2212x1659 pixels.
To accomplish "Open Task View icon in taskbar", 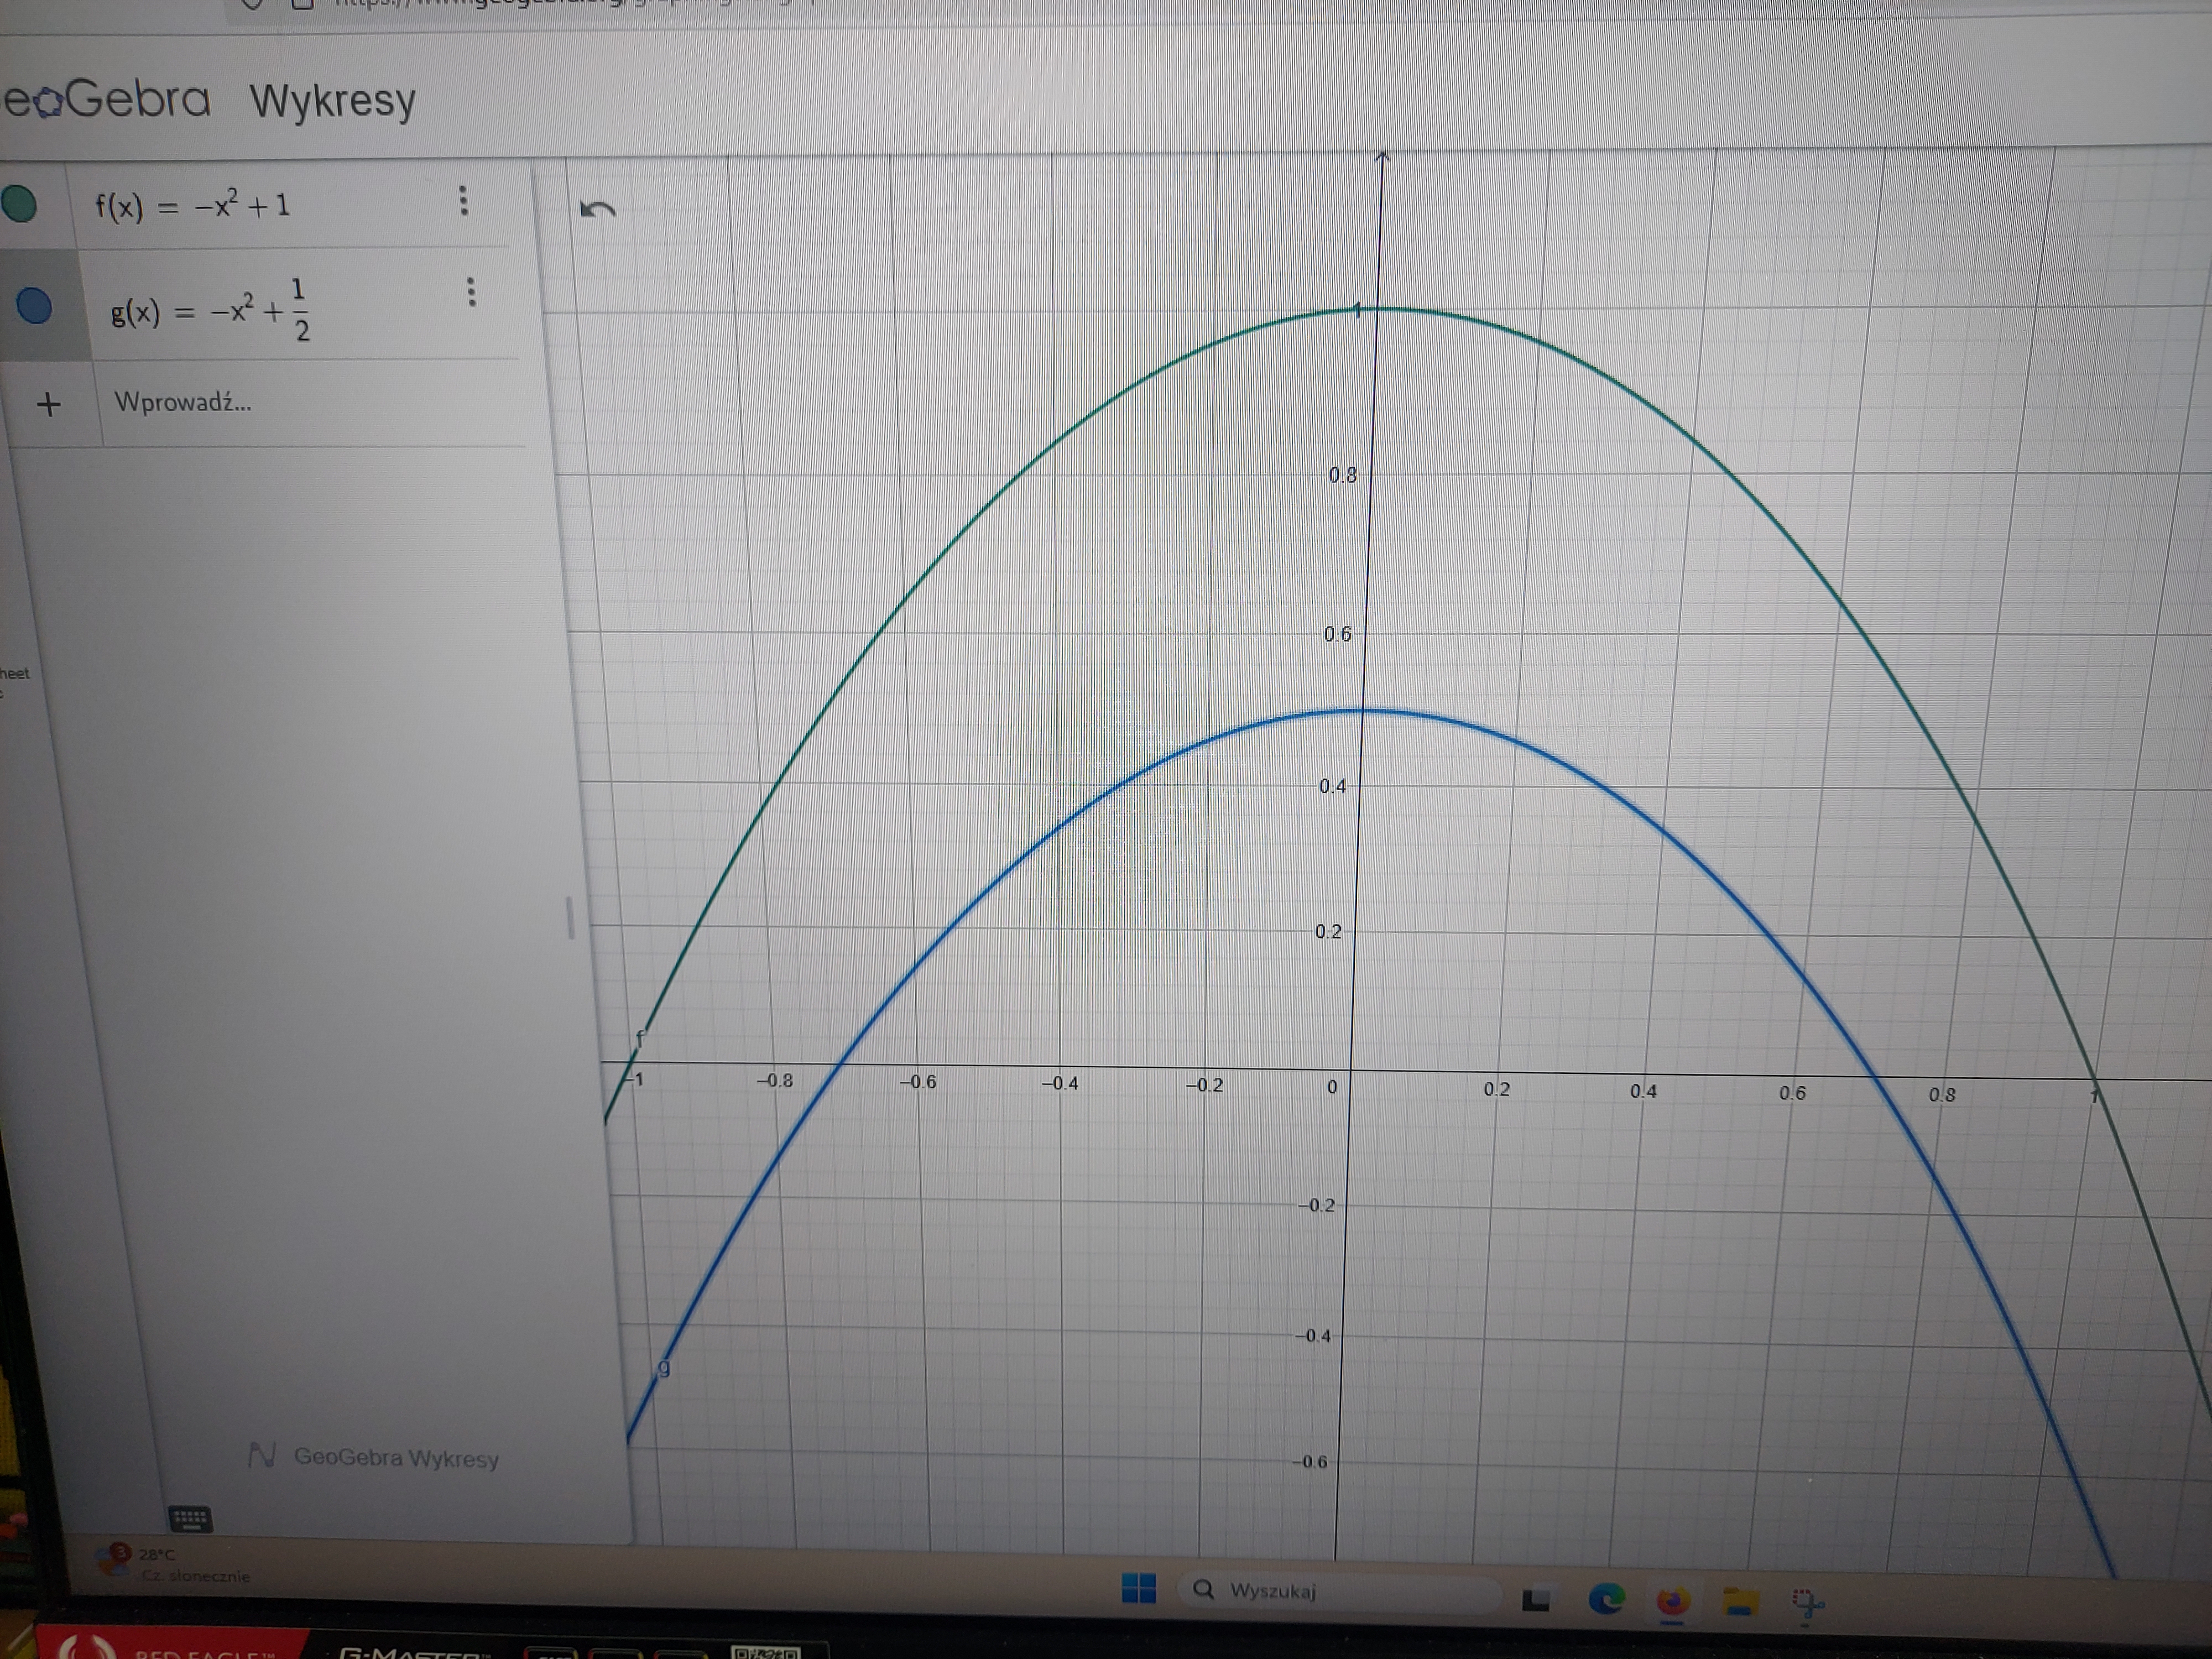I will click(x=1535, y=1601).
